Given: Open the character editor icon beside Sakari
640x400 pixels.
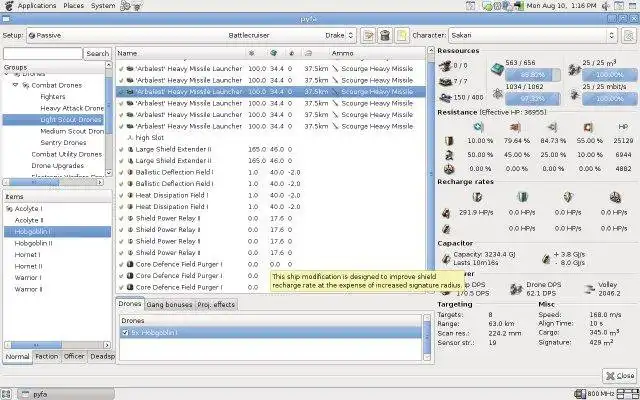Looking at the screenshot, I should pos(629,36).
